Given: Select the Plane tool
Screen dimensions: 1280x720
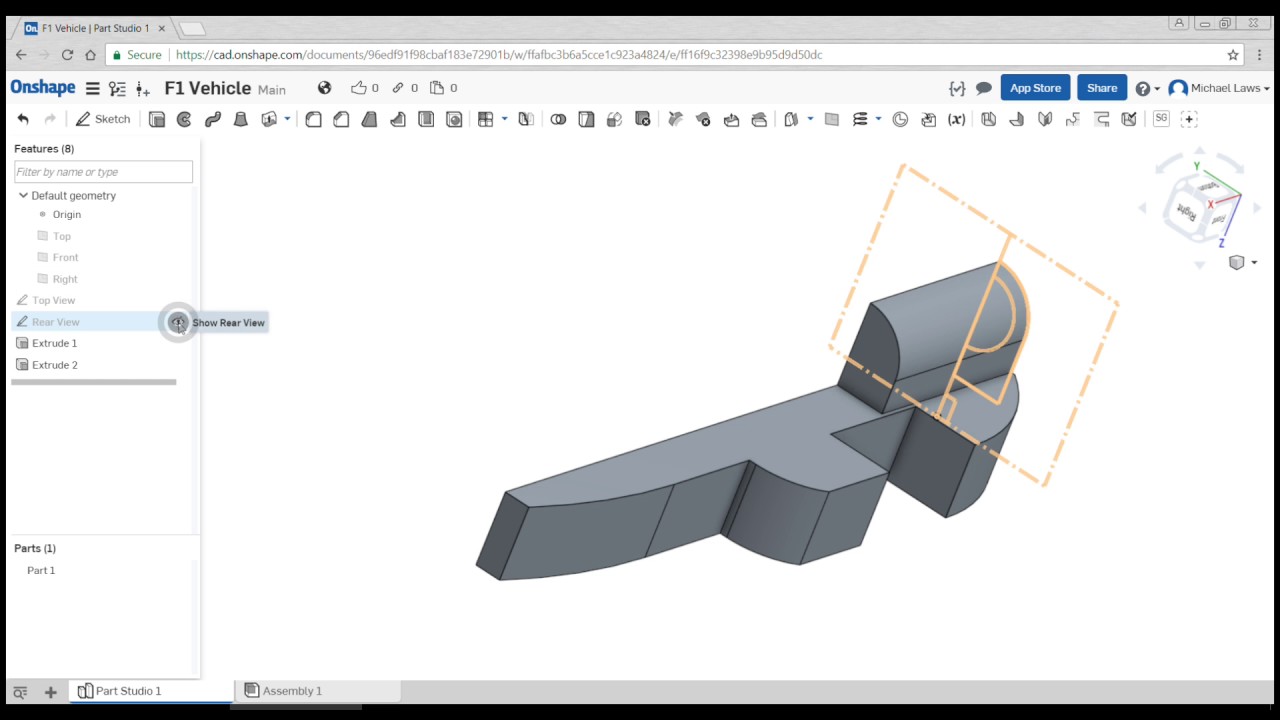Looking at the screenshot, I should tap(831, 119).
